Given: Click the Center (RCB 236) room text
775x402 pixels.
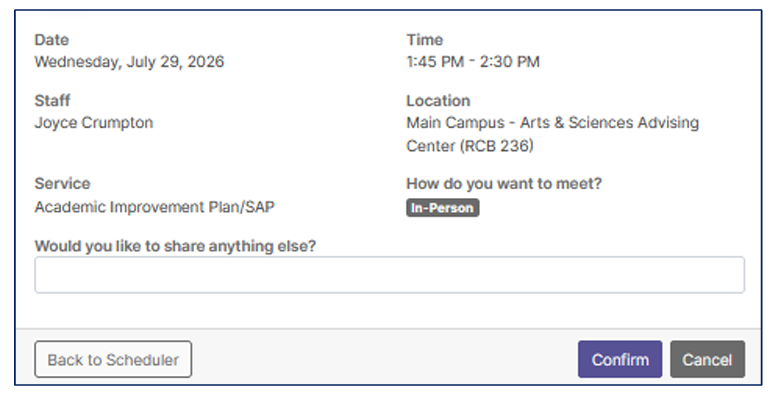Looking at the screenshot, I should [470, 146].
